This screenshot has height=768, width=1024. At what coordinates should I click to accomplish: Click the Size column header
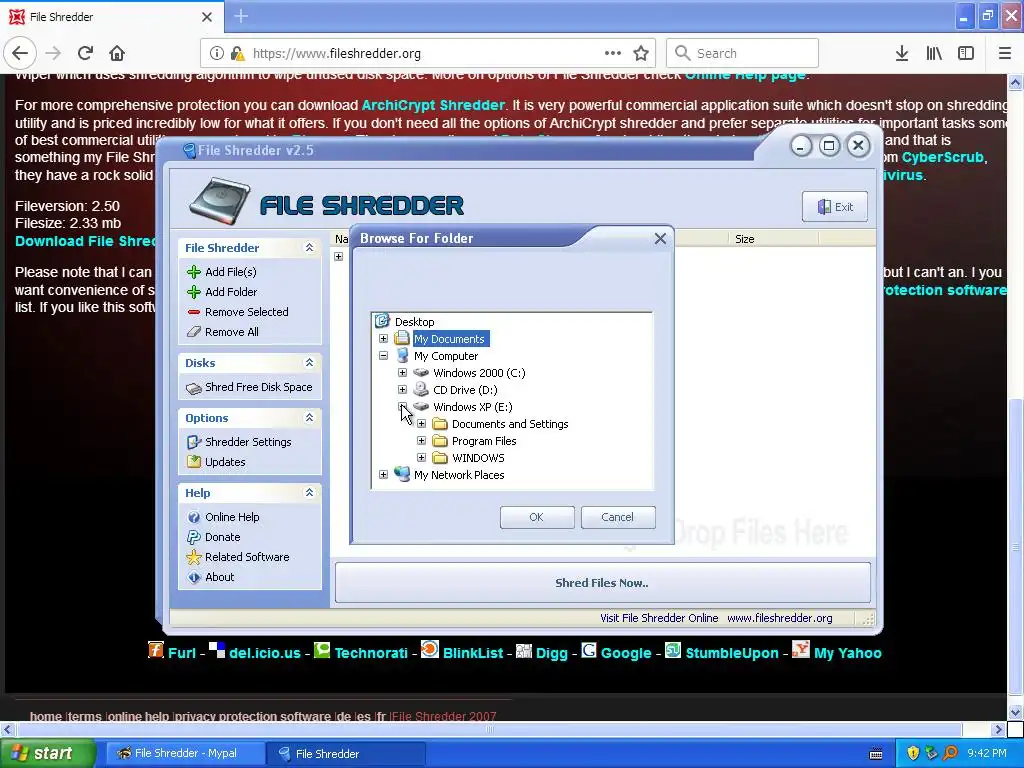coord(773,239)
